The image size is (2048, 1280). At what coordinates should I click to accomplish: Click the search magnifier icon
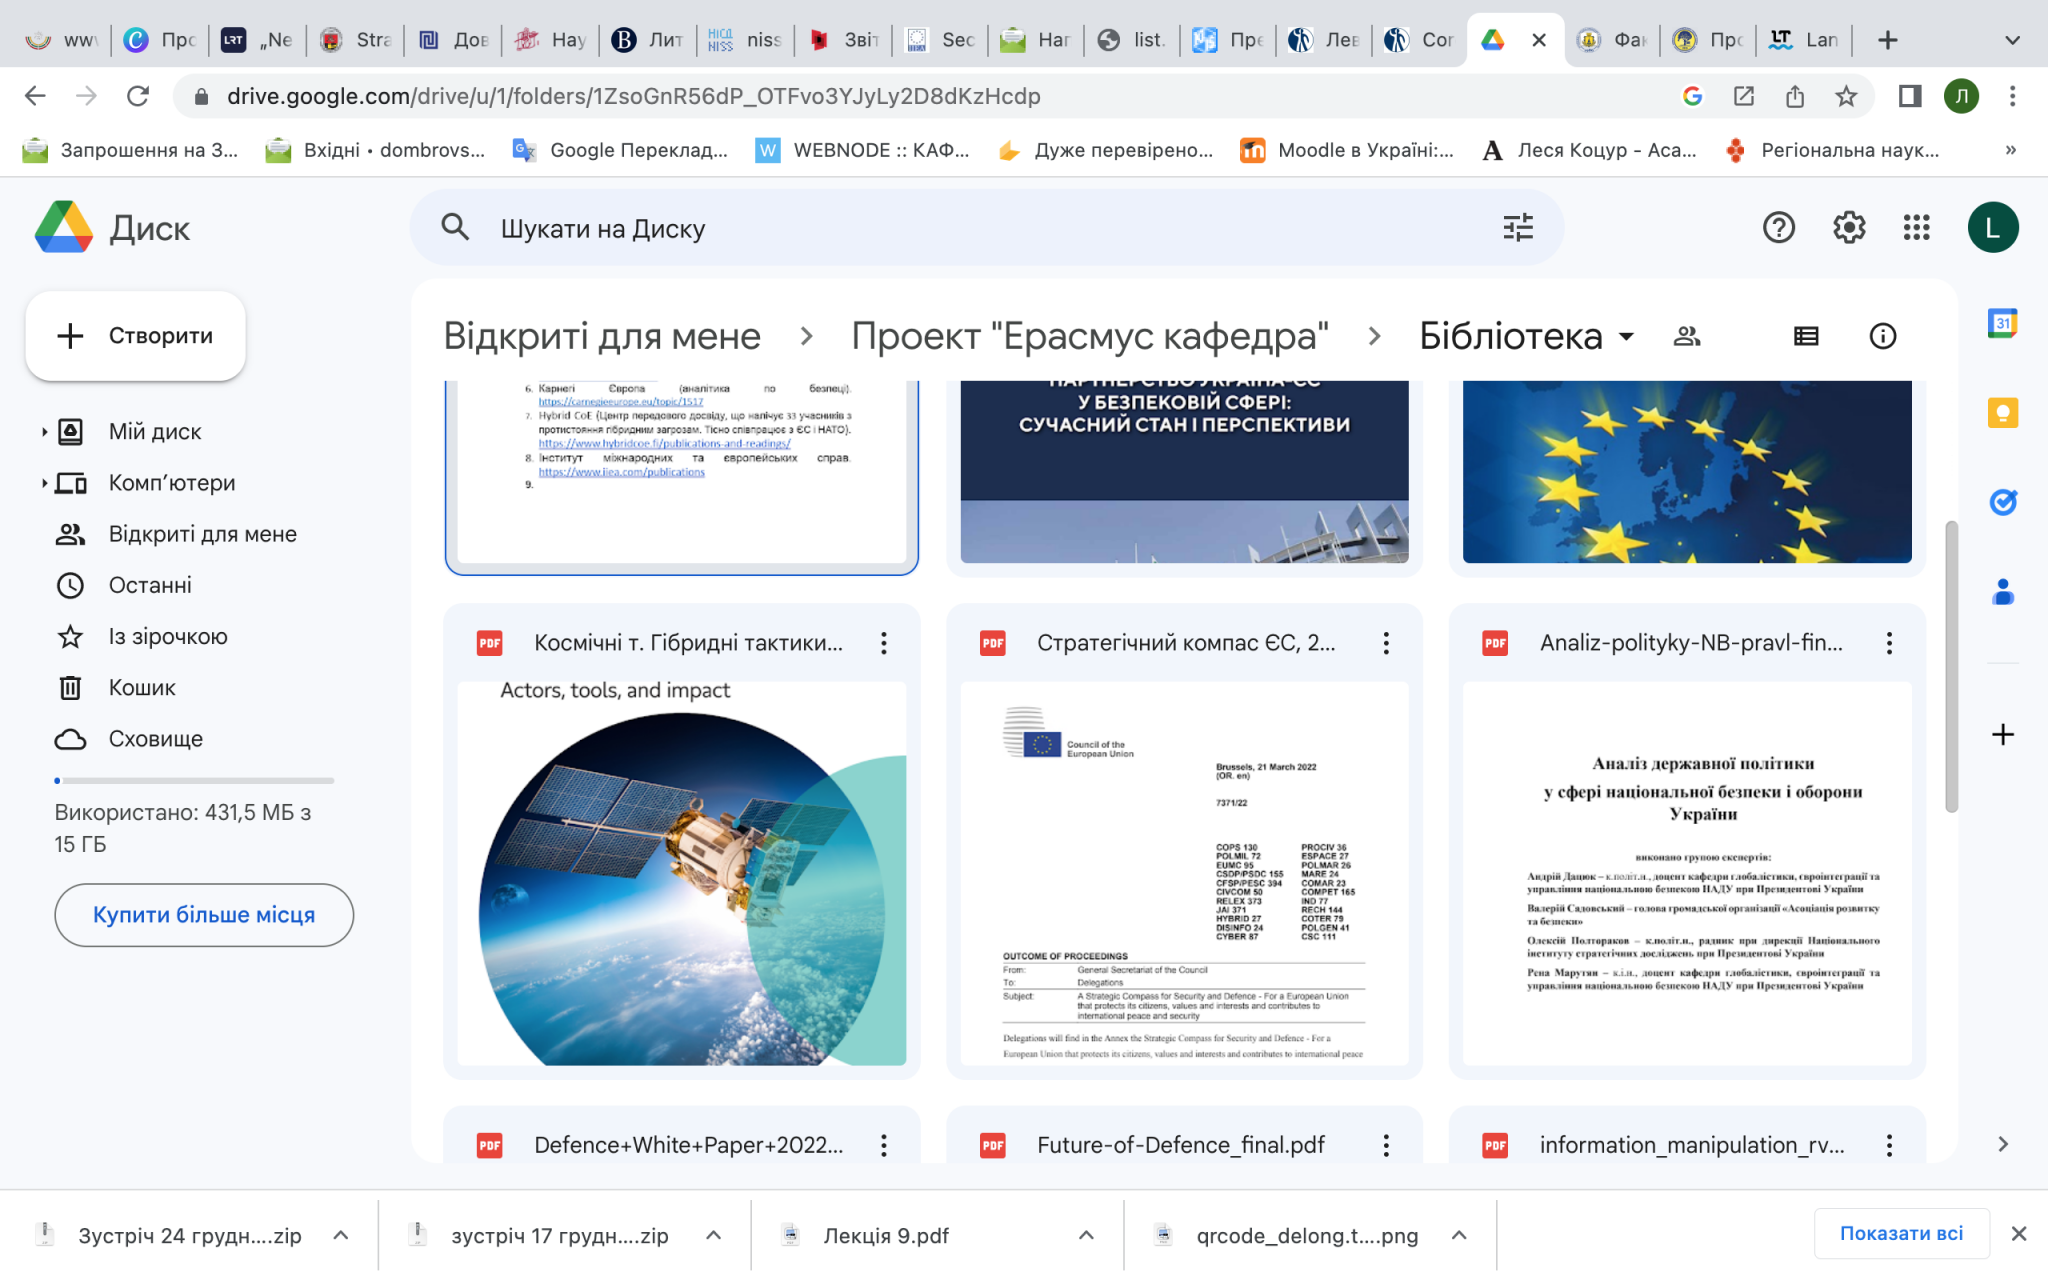point(455,227)
